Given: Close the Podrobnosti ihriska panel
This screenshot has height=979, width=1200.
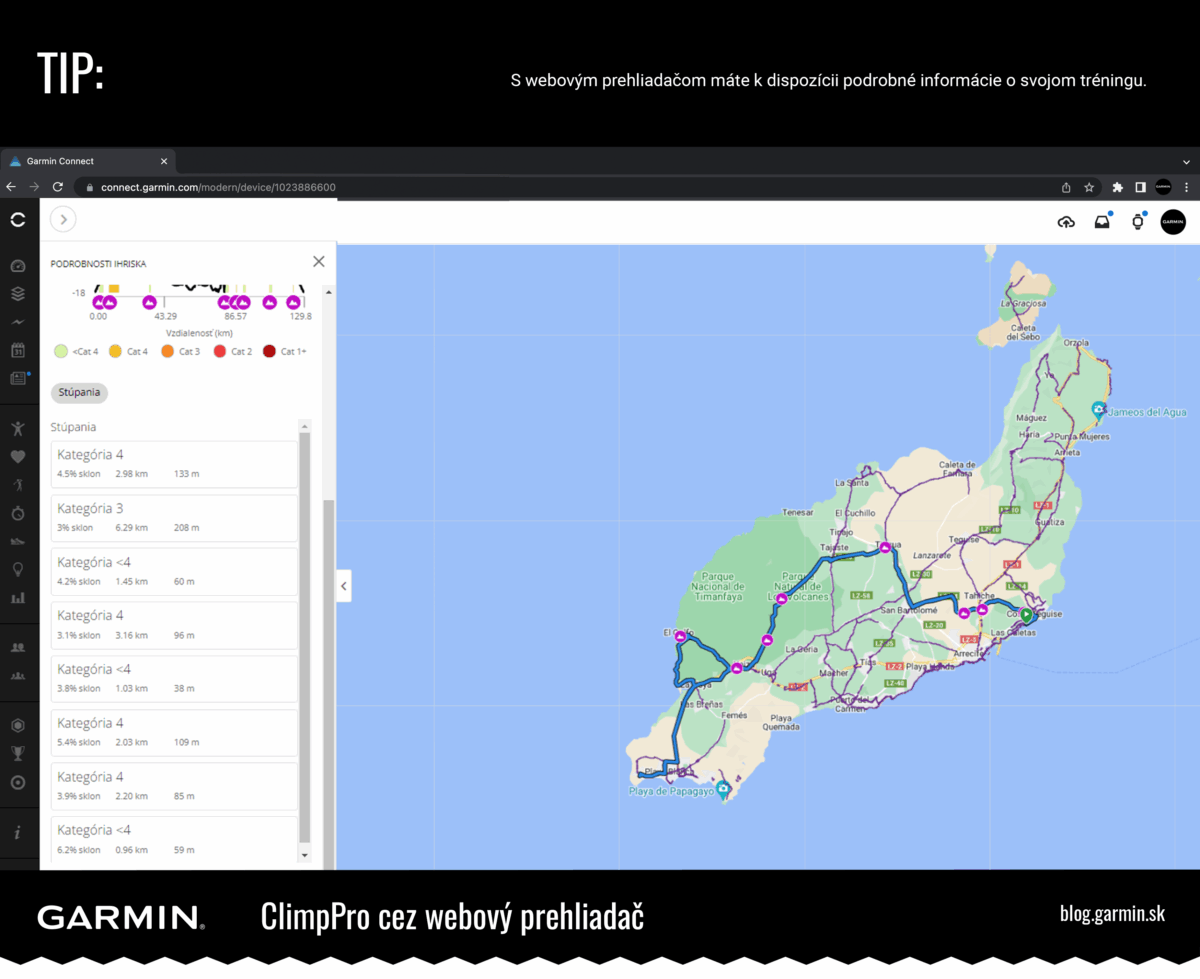Looking at the screenshot, I should 319,262.
